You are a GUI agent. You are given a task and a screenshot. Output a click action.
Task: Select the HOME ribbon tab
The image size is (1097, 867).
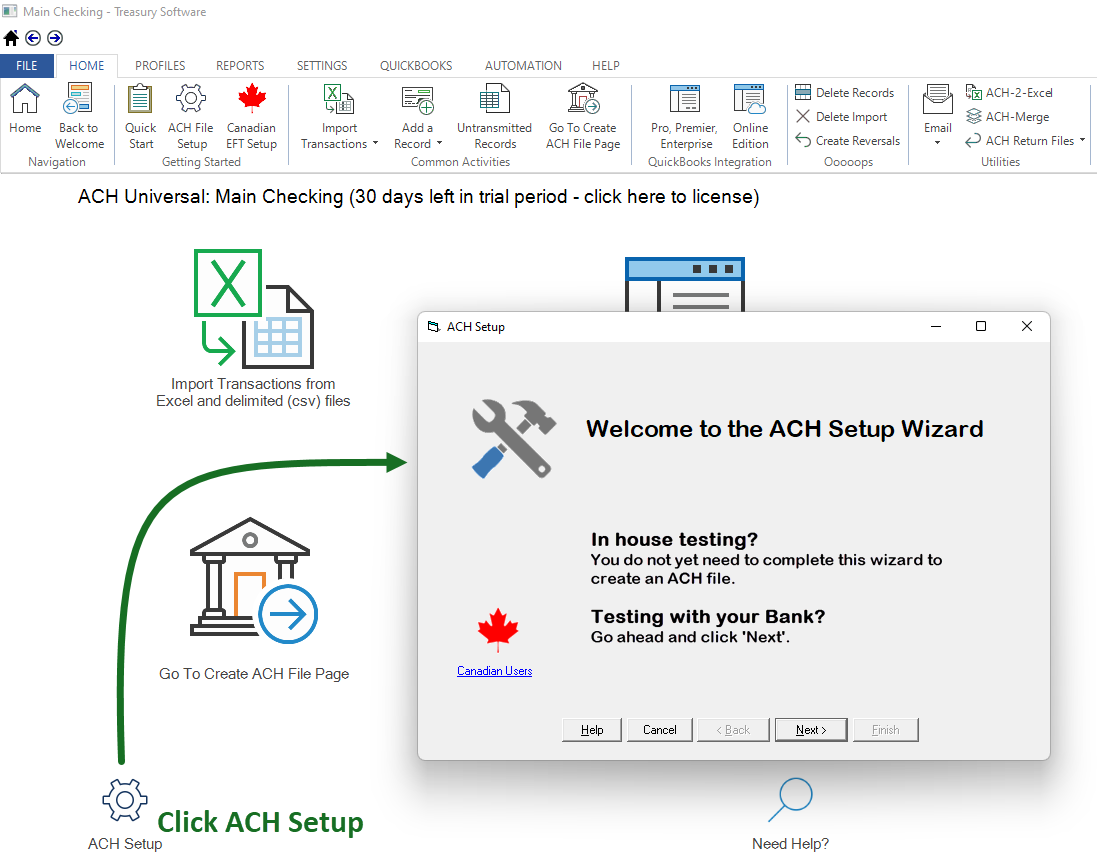(x=87, y=66)
